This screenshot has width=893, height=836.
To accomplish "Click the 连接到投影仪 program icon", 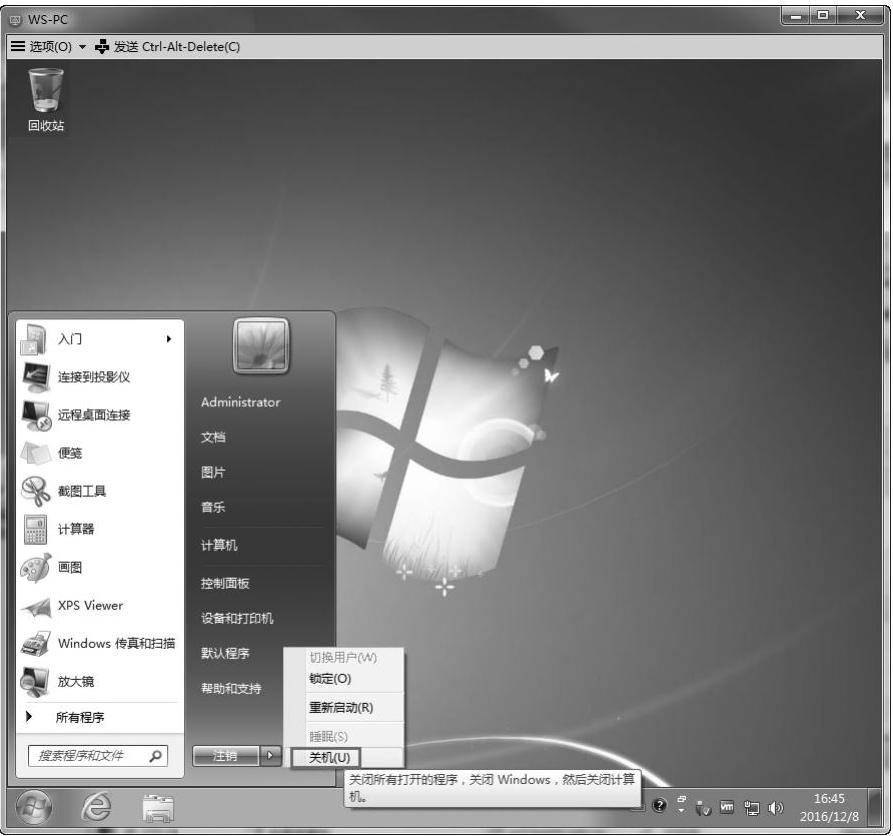I will click(35, 376).
